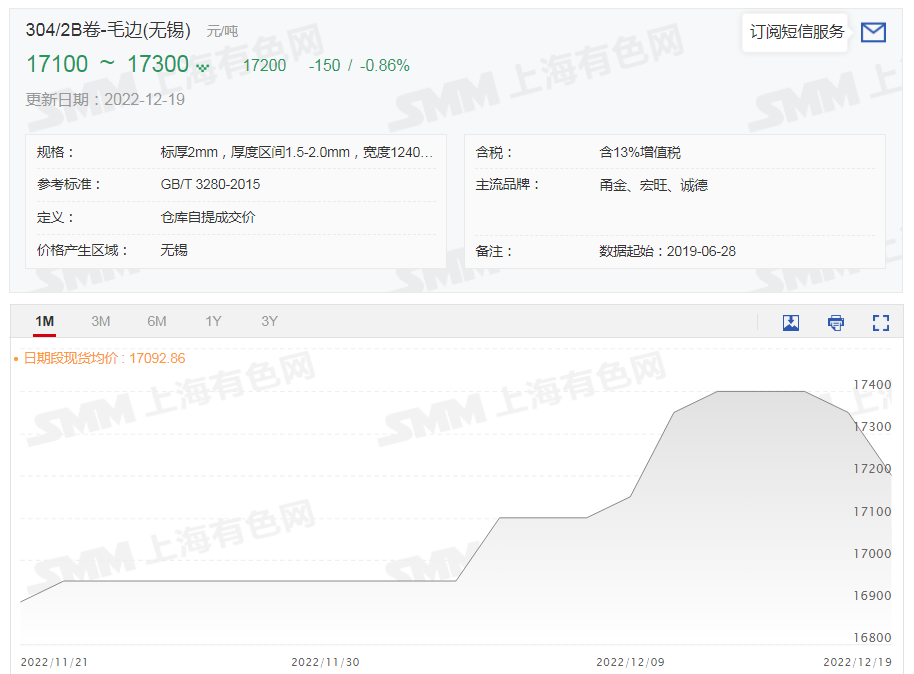Select the 1M time range tab
Viewport: 914px width, 674px height.
(45, 321)
